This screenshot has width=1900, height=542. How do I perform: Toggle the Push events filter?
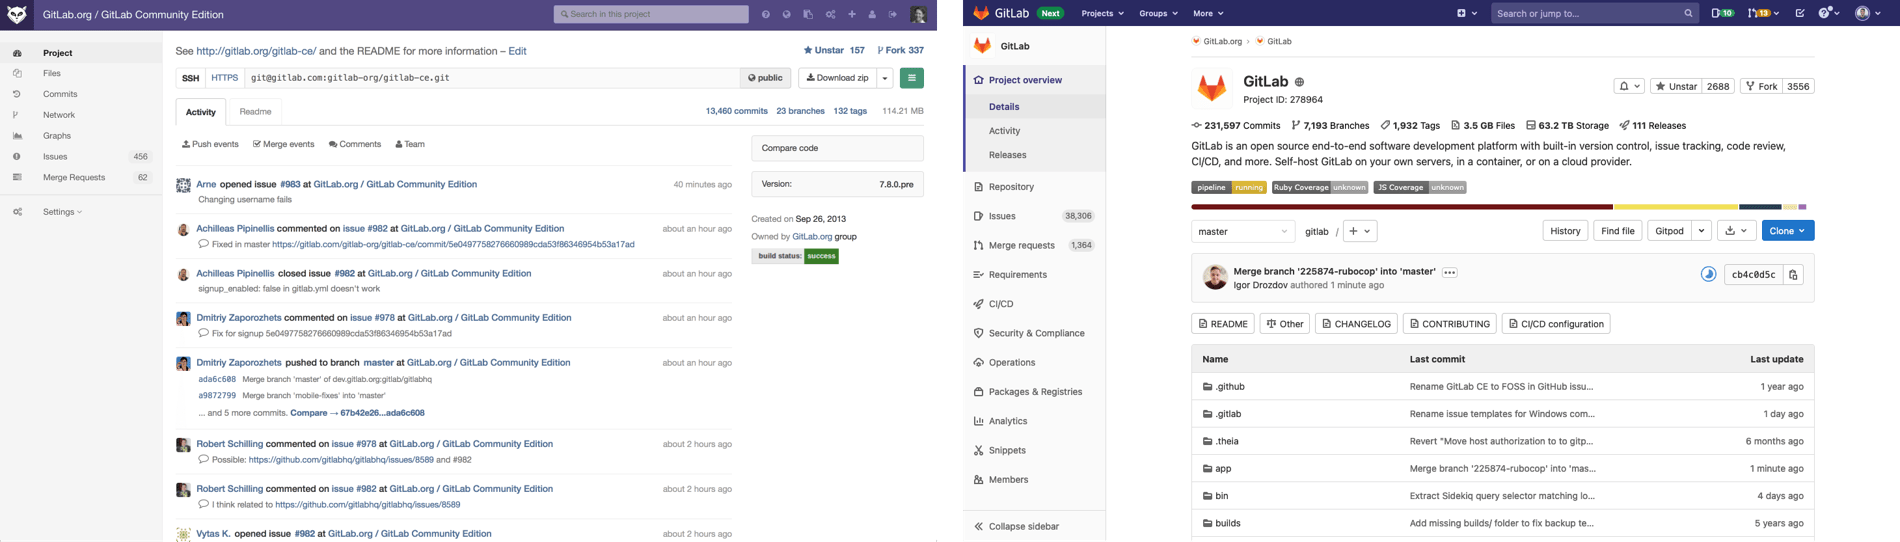[x=210, y=145]
